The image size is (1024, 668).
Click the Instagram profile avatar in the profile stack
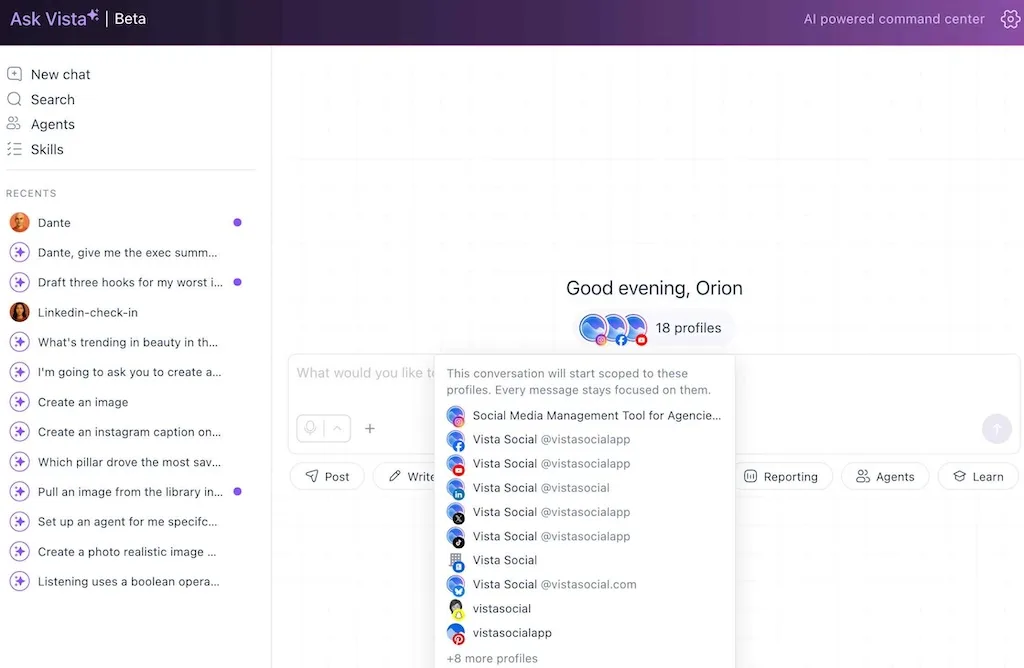coord(594,328)
